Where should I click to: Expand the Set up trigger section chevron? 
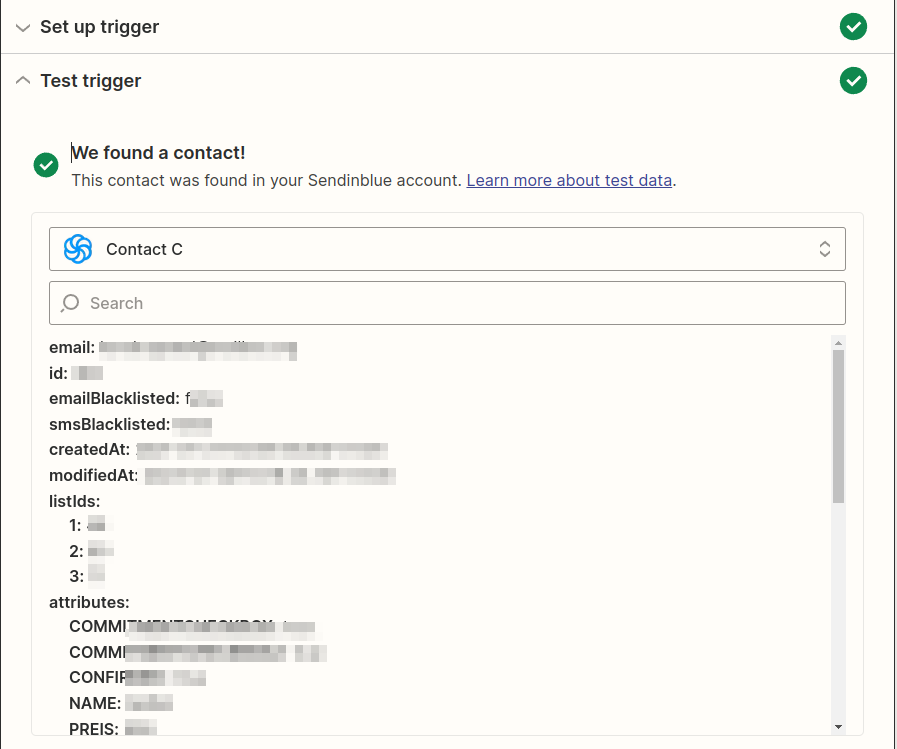pyautogui.click(x=23, y=27)
